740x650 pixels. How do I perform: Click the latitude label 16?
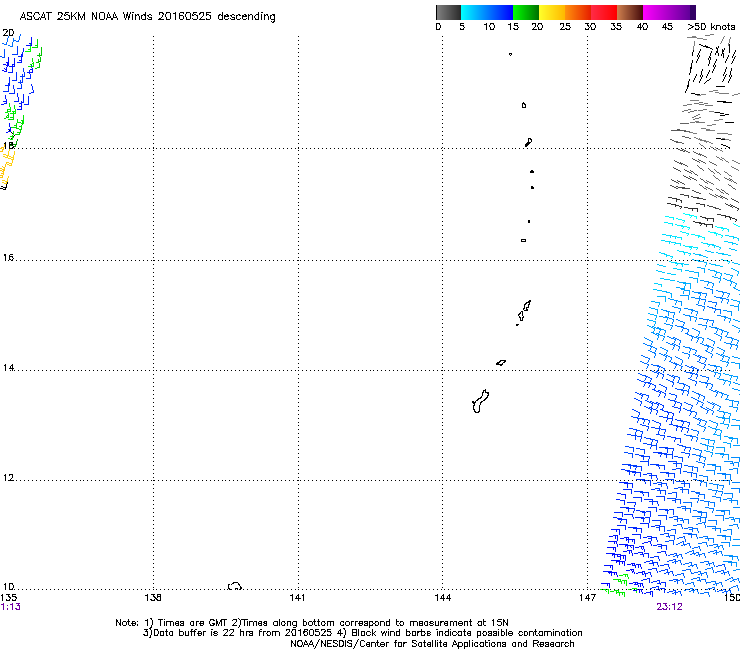pos(8,257)
